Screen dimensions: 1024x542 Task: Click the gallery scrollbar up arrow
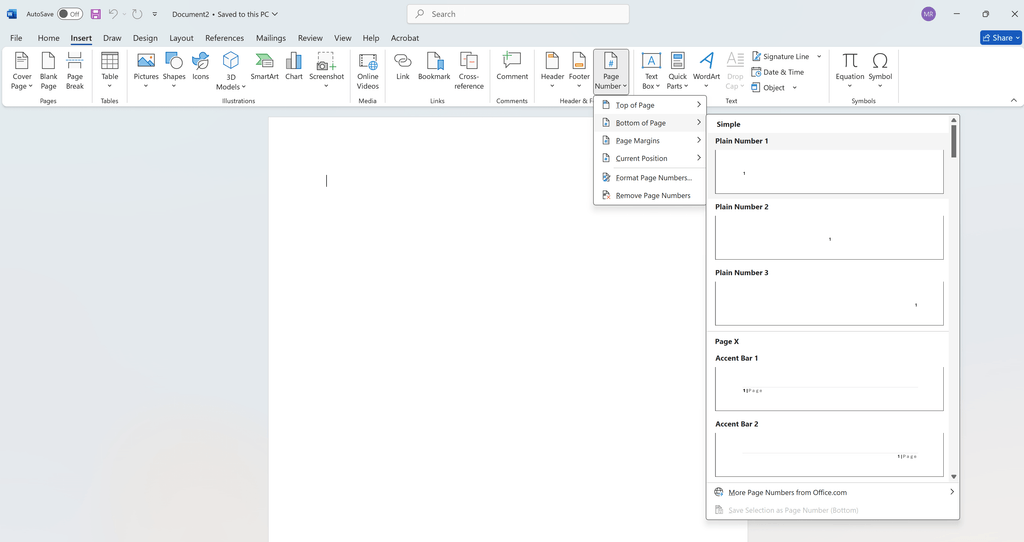point(953,120)
